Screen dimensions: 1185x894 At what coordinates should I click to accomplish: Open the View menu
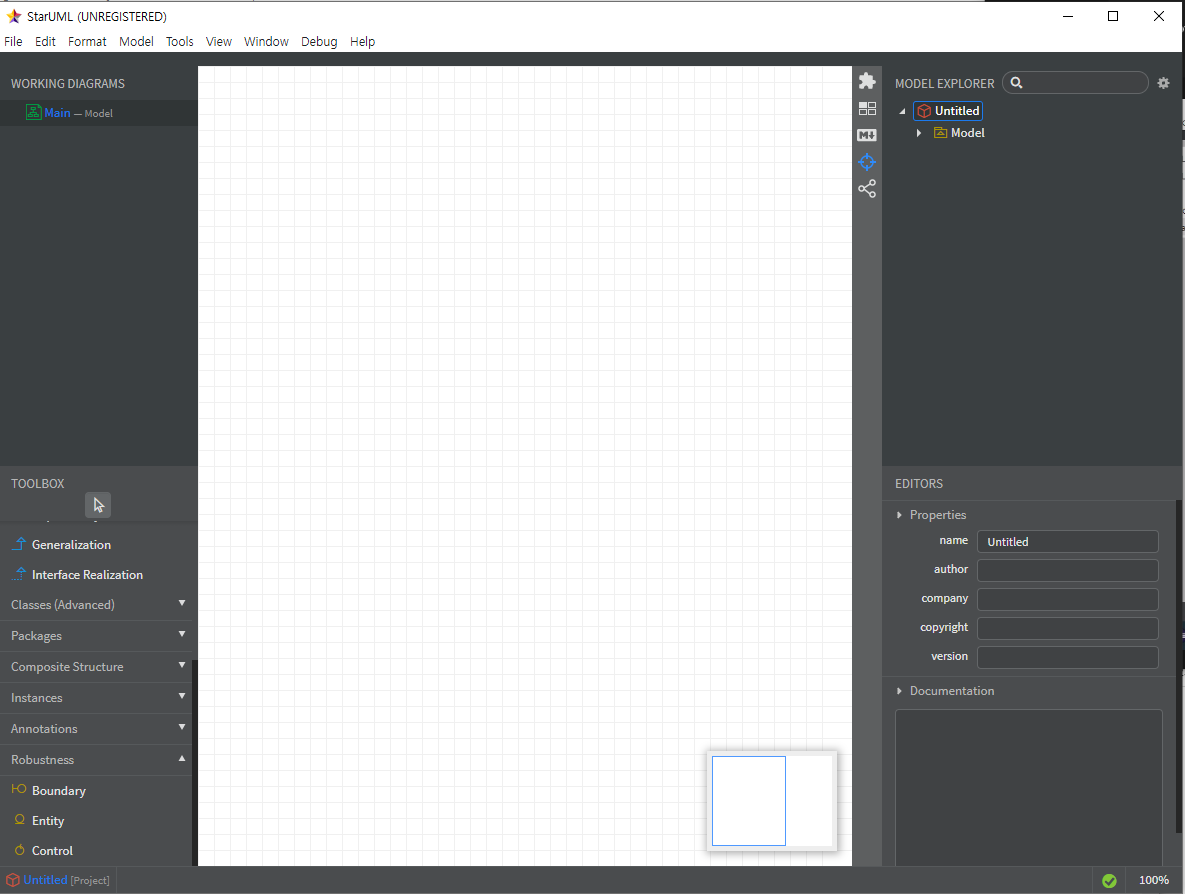coord(218,42)
